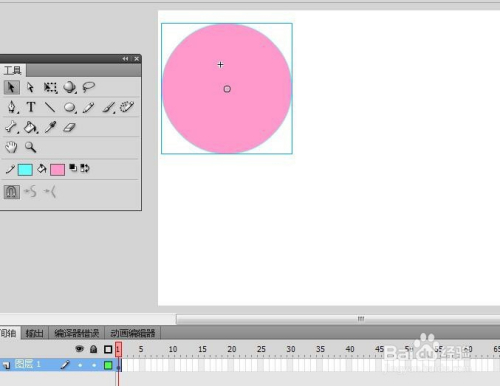Open the pink fill color swatch
500x386 pixels.
click(57, 170)
